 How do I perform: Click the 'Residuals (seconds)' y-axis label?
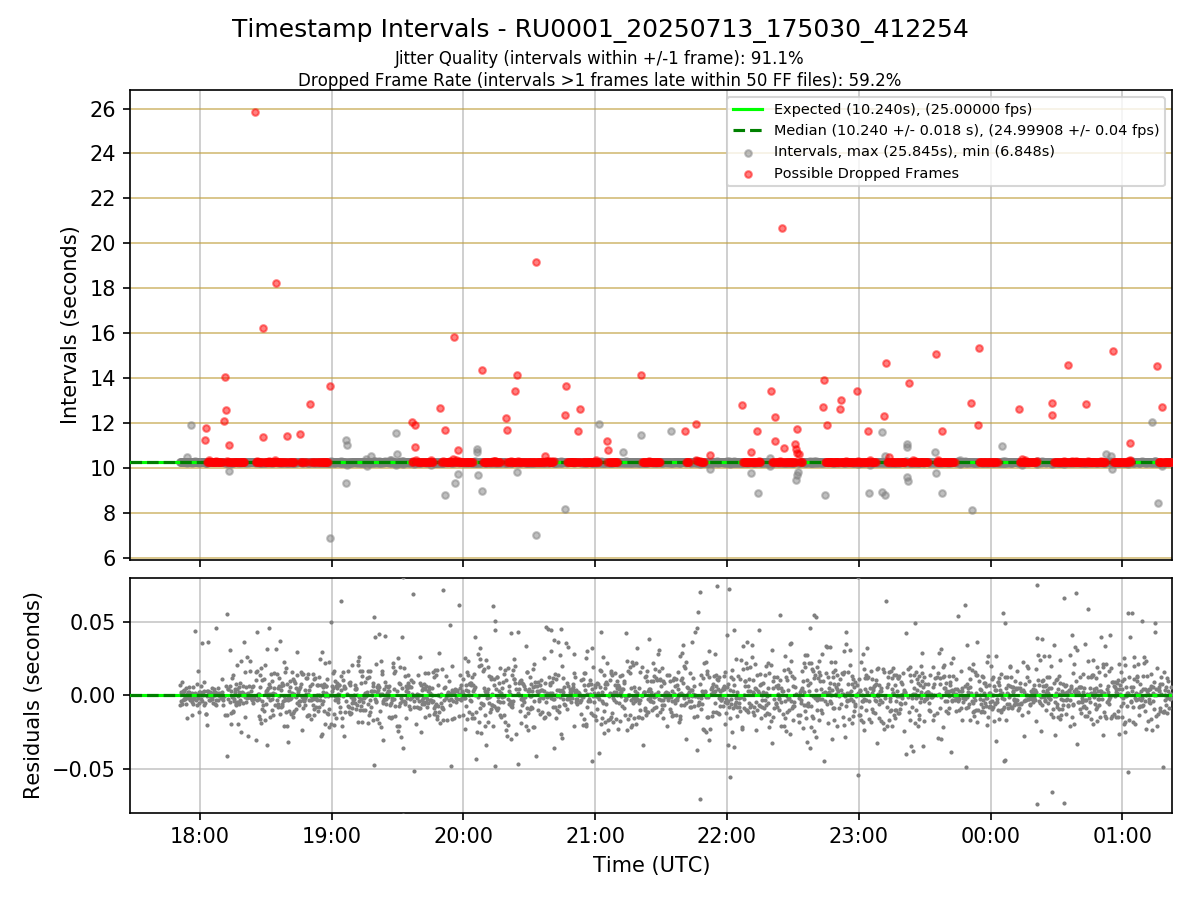click(32, 696)
